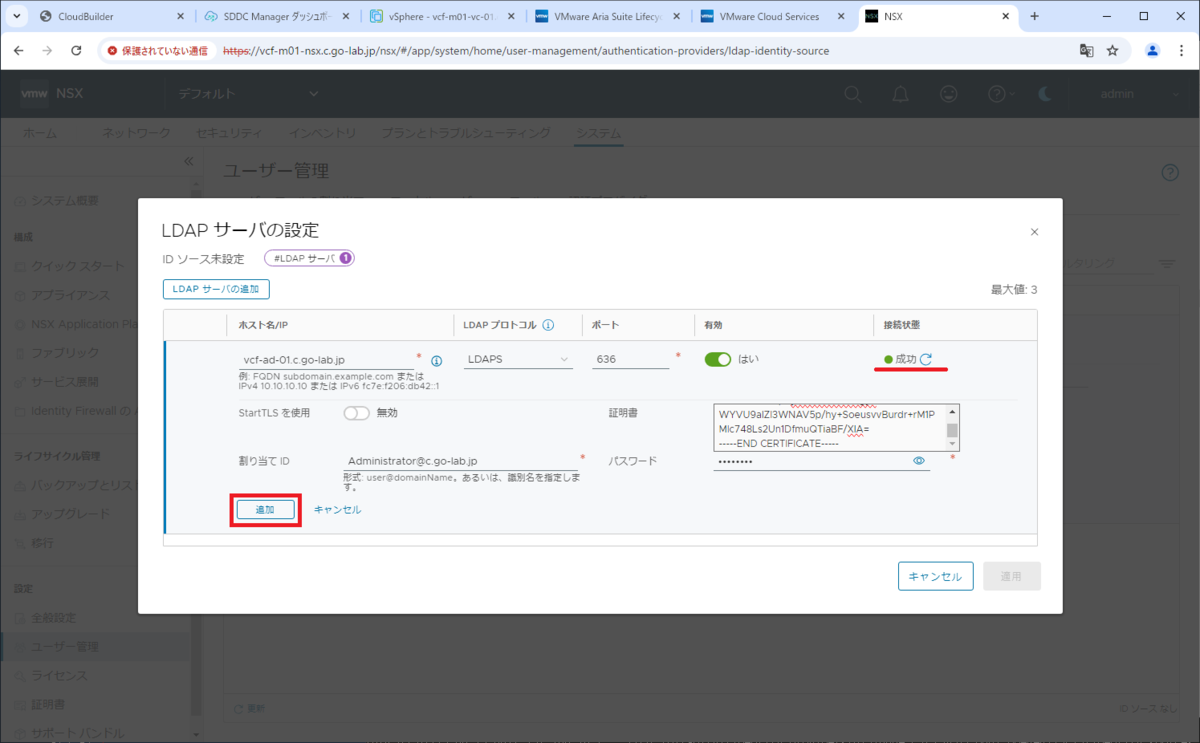Open the NSX help menu

[x=999, y=94]
